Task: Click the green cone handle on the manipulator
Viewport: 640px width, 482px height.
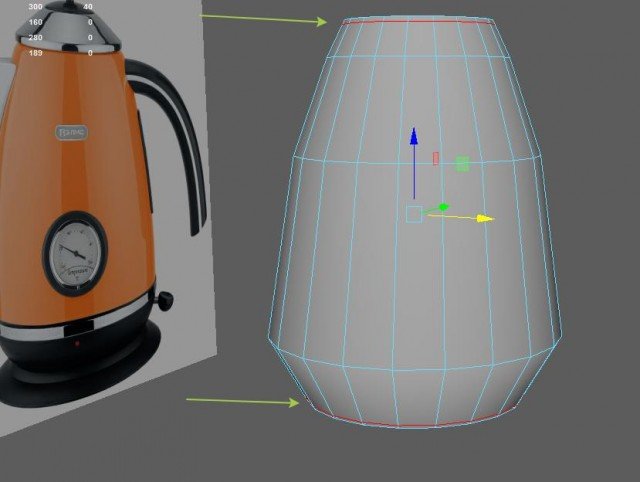Action: 440,207
